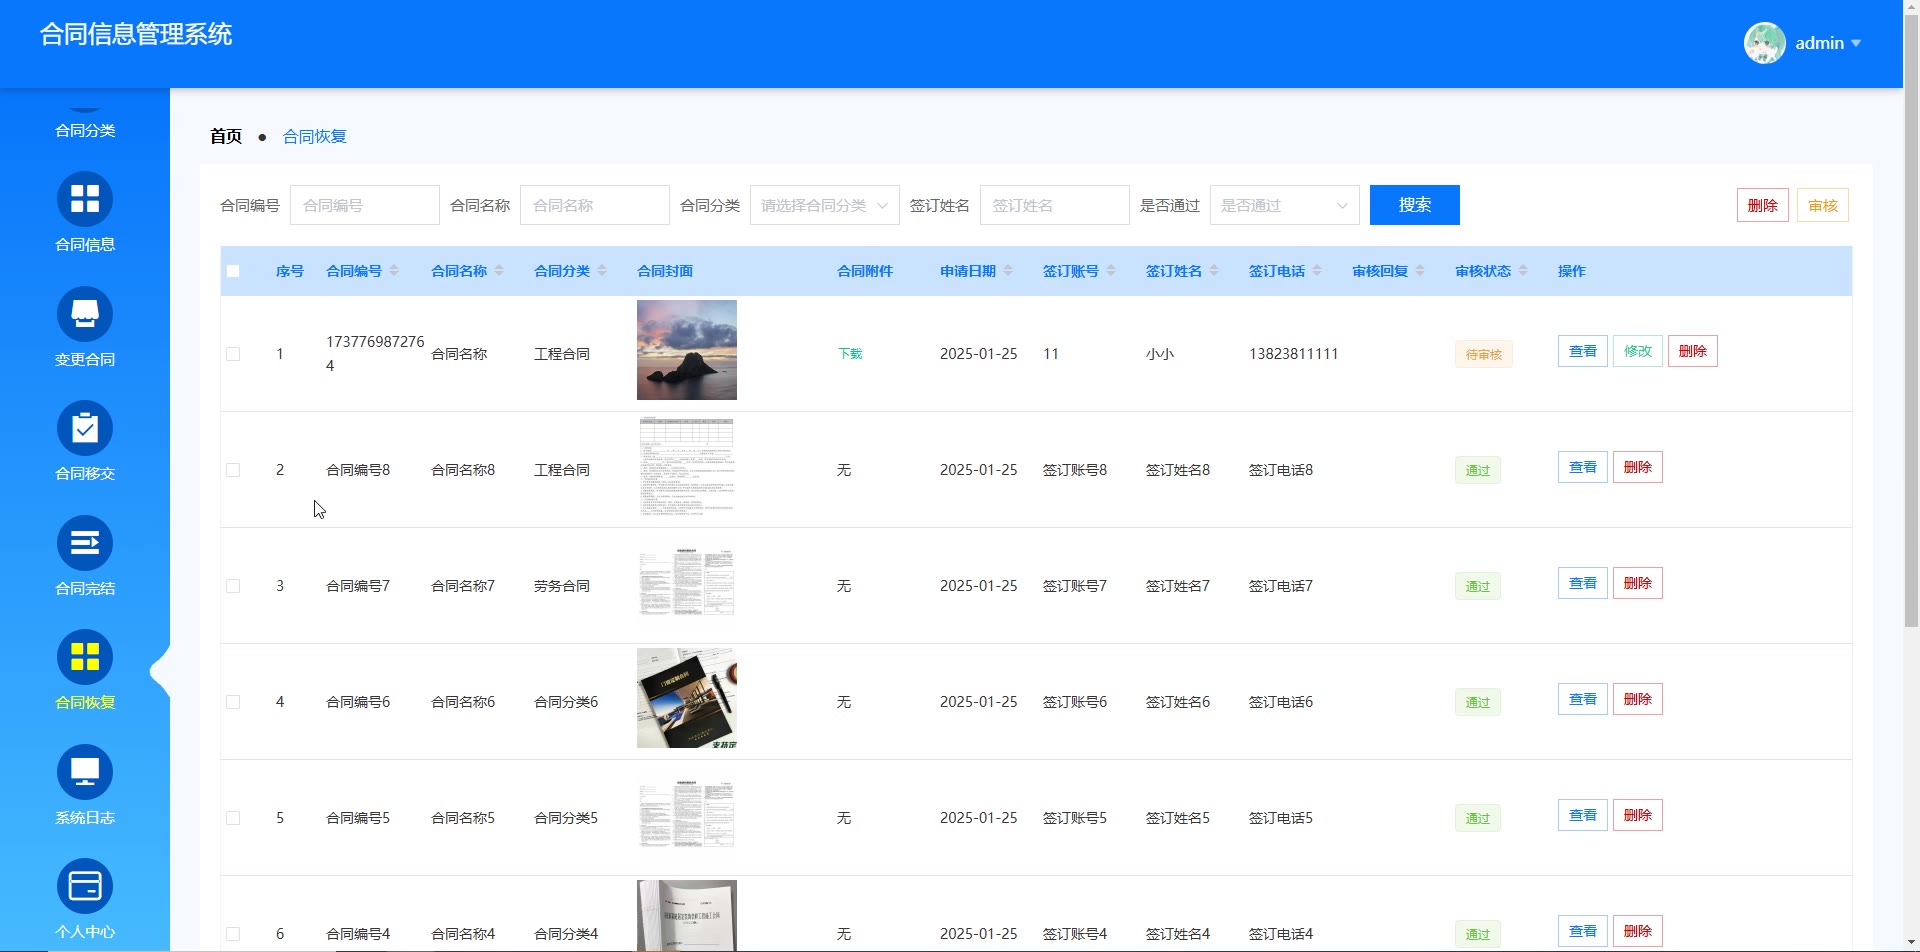Image resolution: width=1920 pixels, height=952 pixels.
Task: Check the checkbox for row 1
Action: pyautogui.click(x=233, y=354)
